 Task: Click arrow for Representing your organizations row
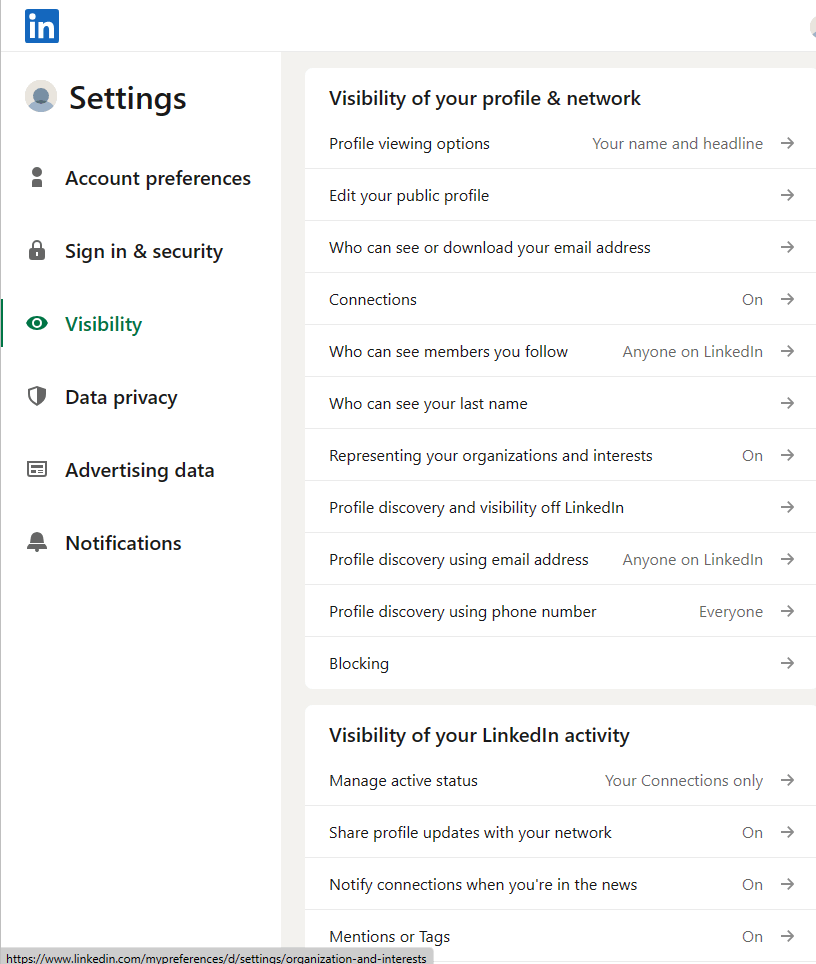(x=787, y=455)
